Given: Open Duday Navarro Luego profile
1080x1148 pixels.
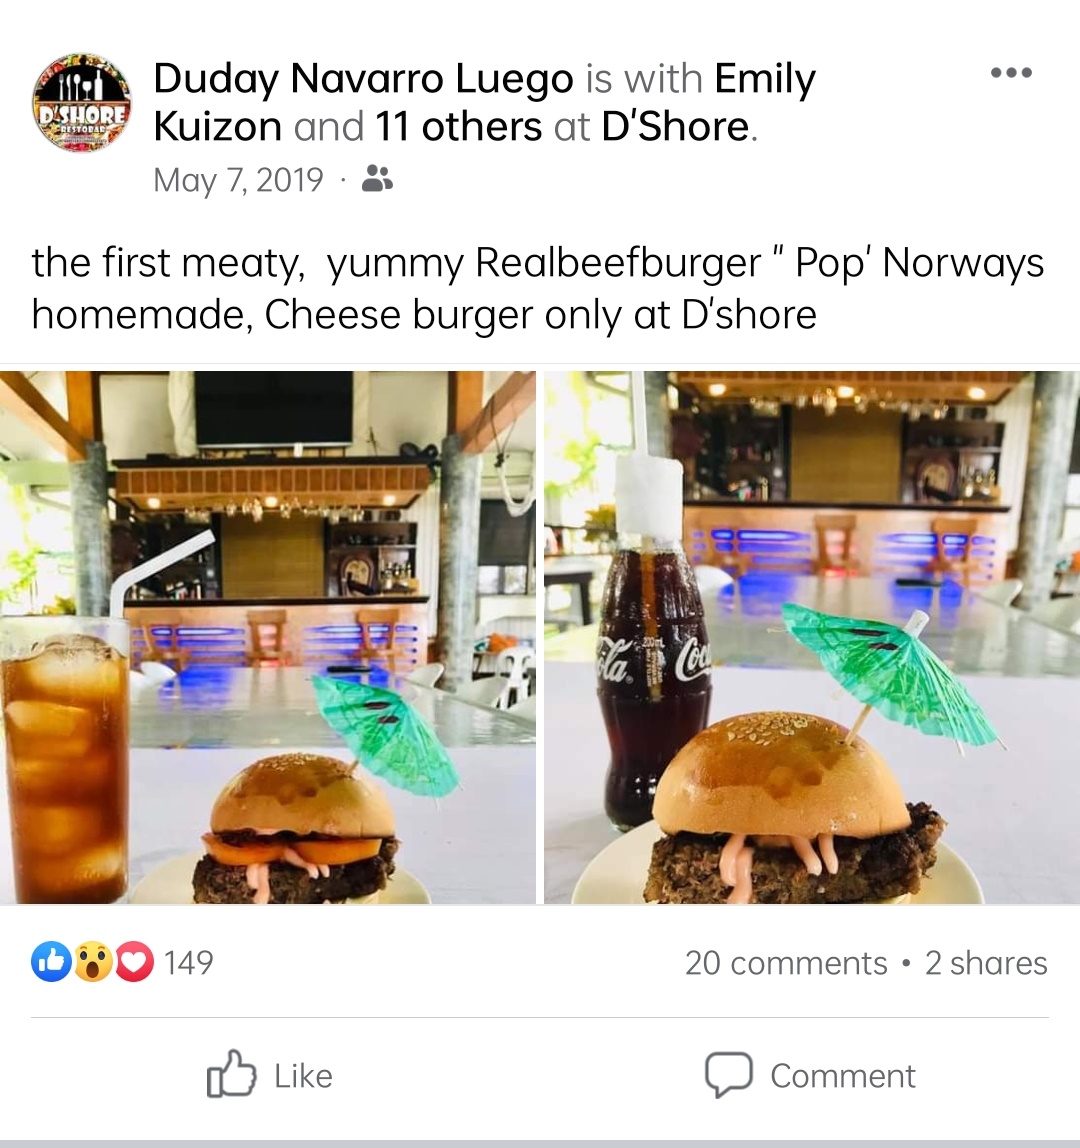Looking at the screenshot, I should click(363, 78).
